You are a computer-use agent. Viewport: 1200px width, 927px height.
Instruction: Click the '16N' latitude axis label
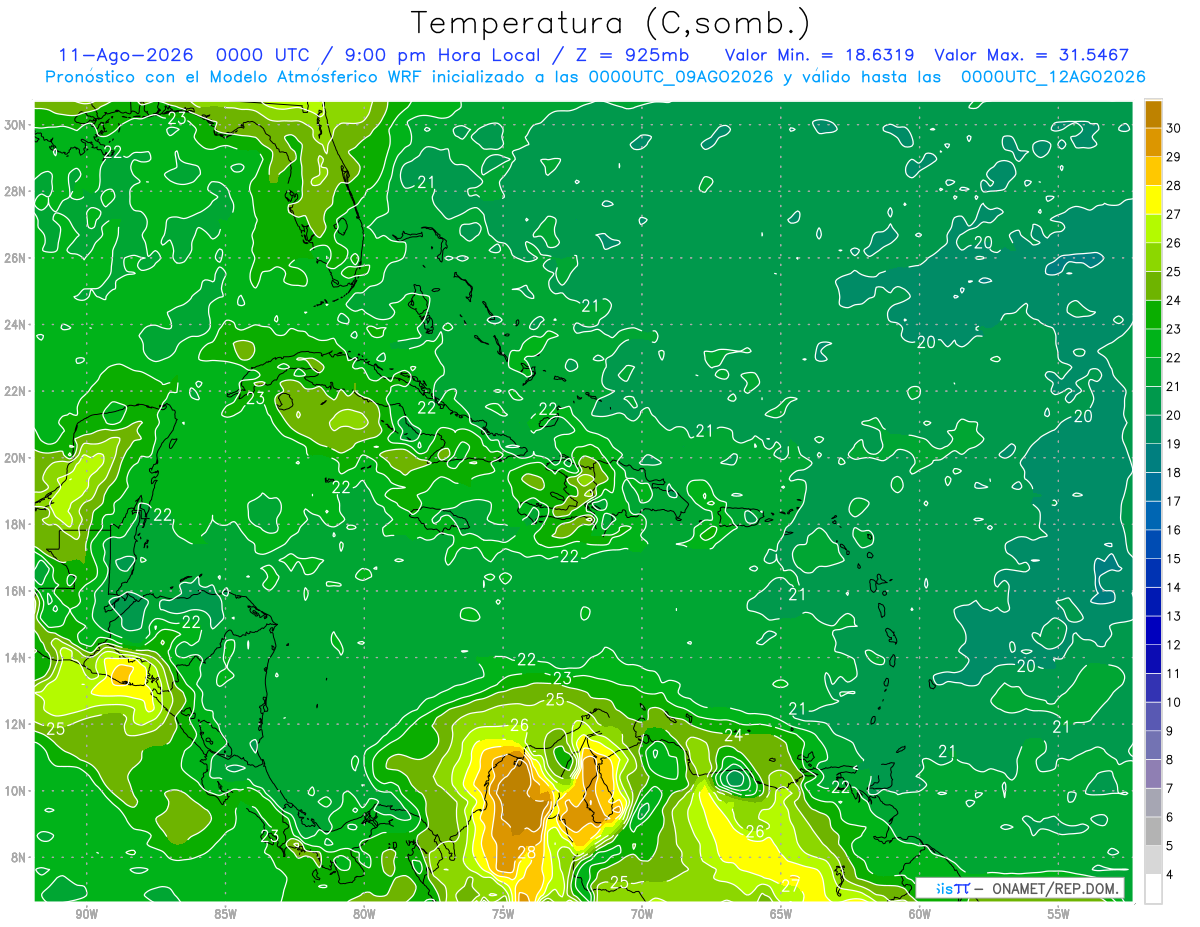coord(17,591)
